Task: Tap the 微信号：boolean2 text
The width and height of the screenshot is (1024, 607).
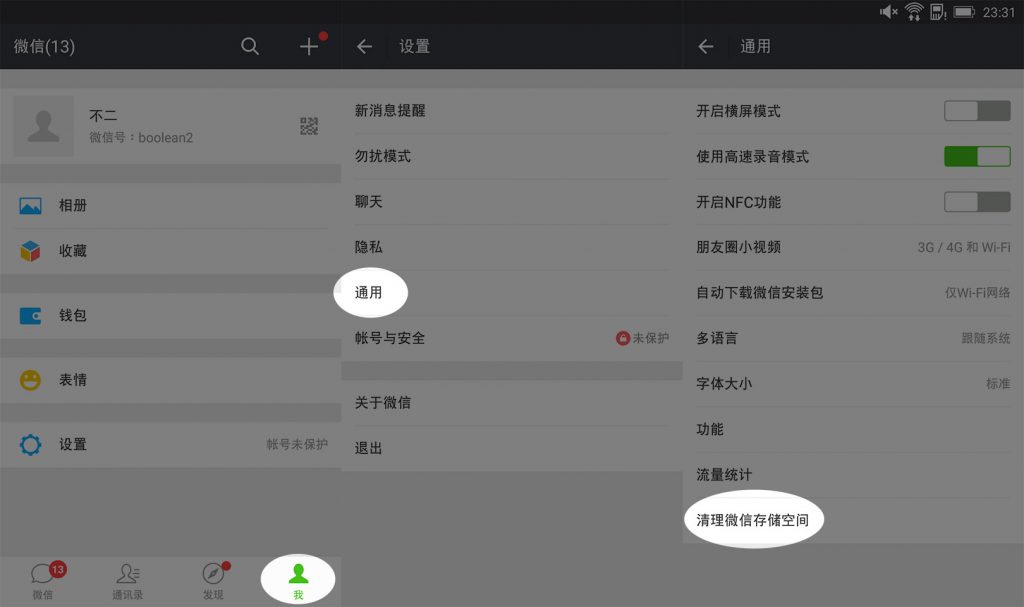Action: [141, 137]
